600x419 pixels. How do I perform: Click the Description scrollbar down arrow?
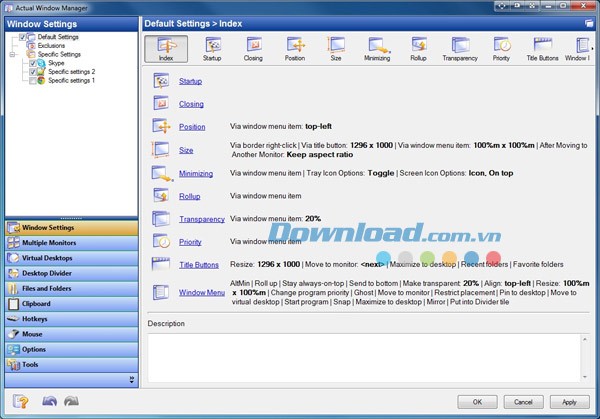pos(585,377)
